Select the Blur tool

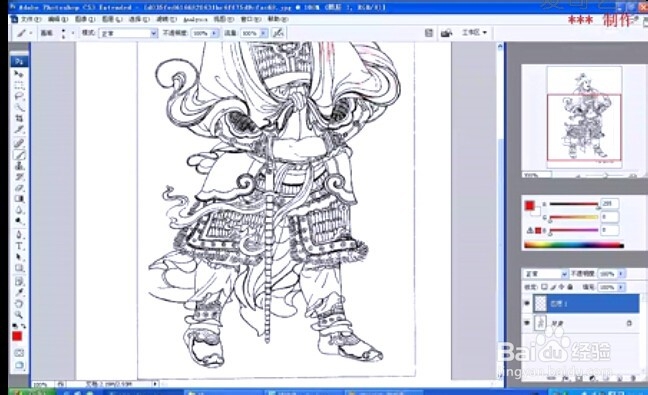(x=19, y=210)
